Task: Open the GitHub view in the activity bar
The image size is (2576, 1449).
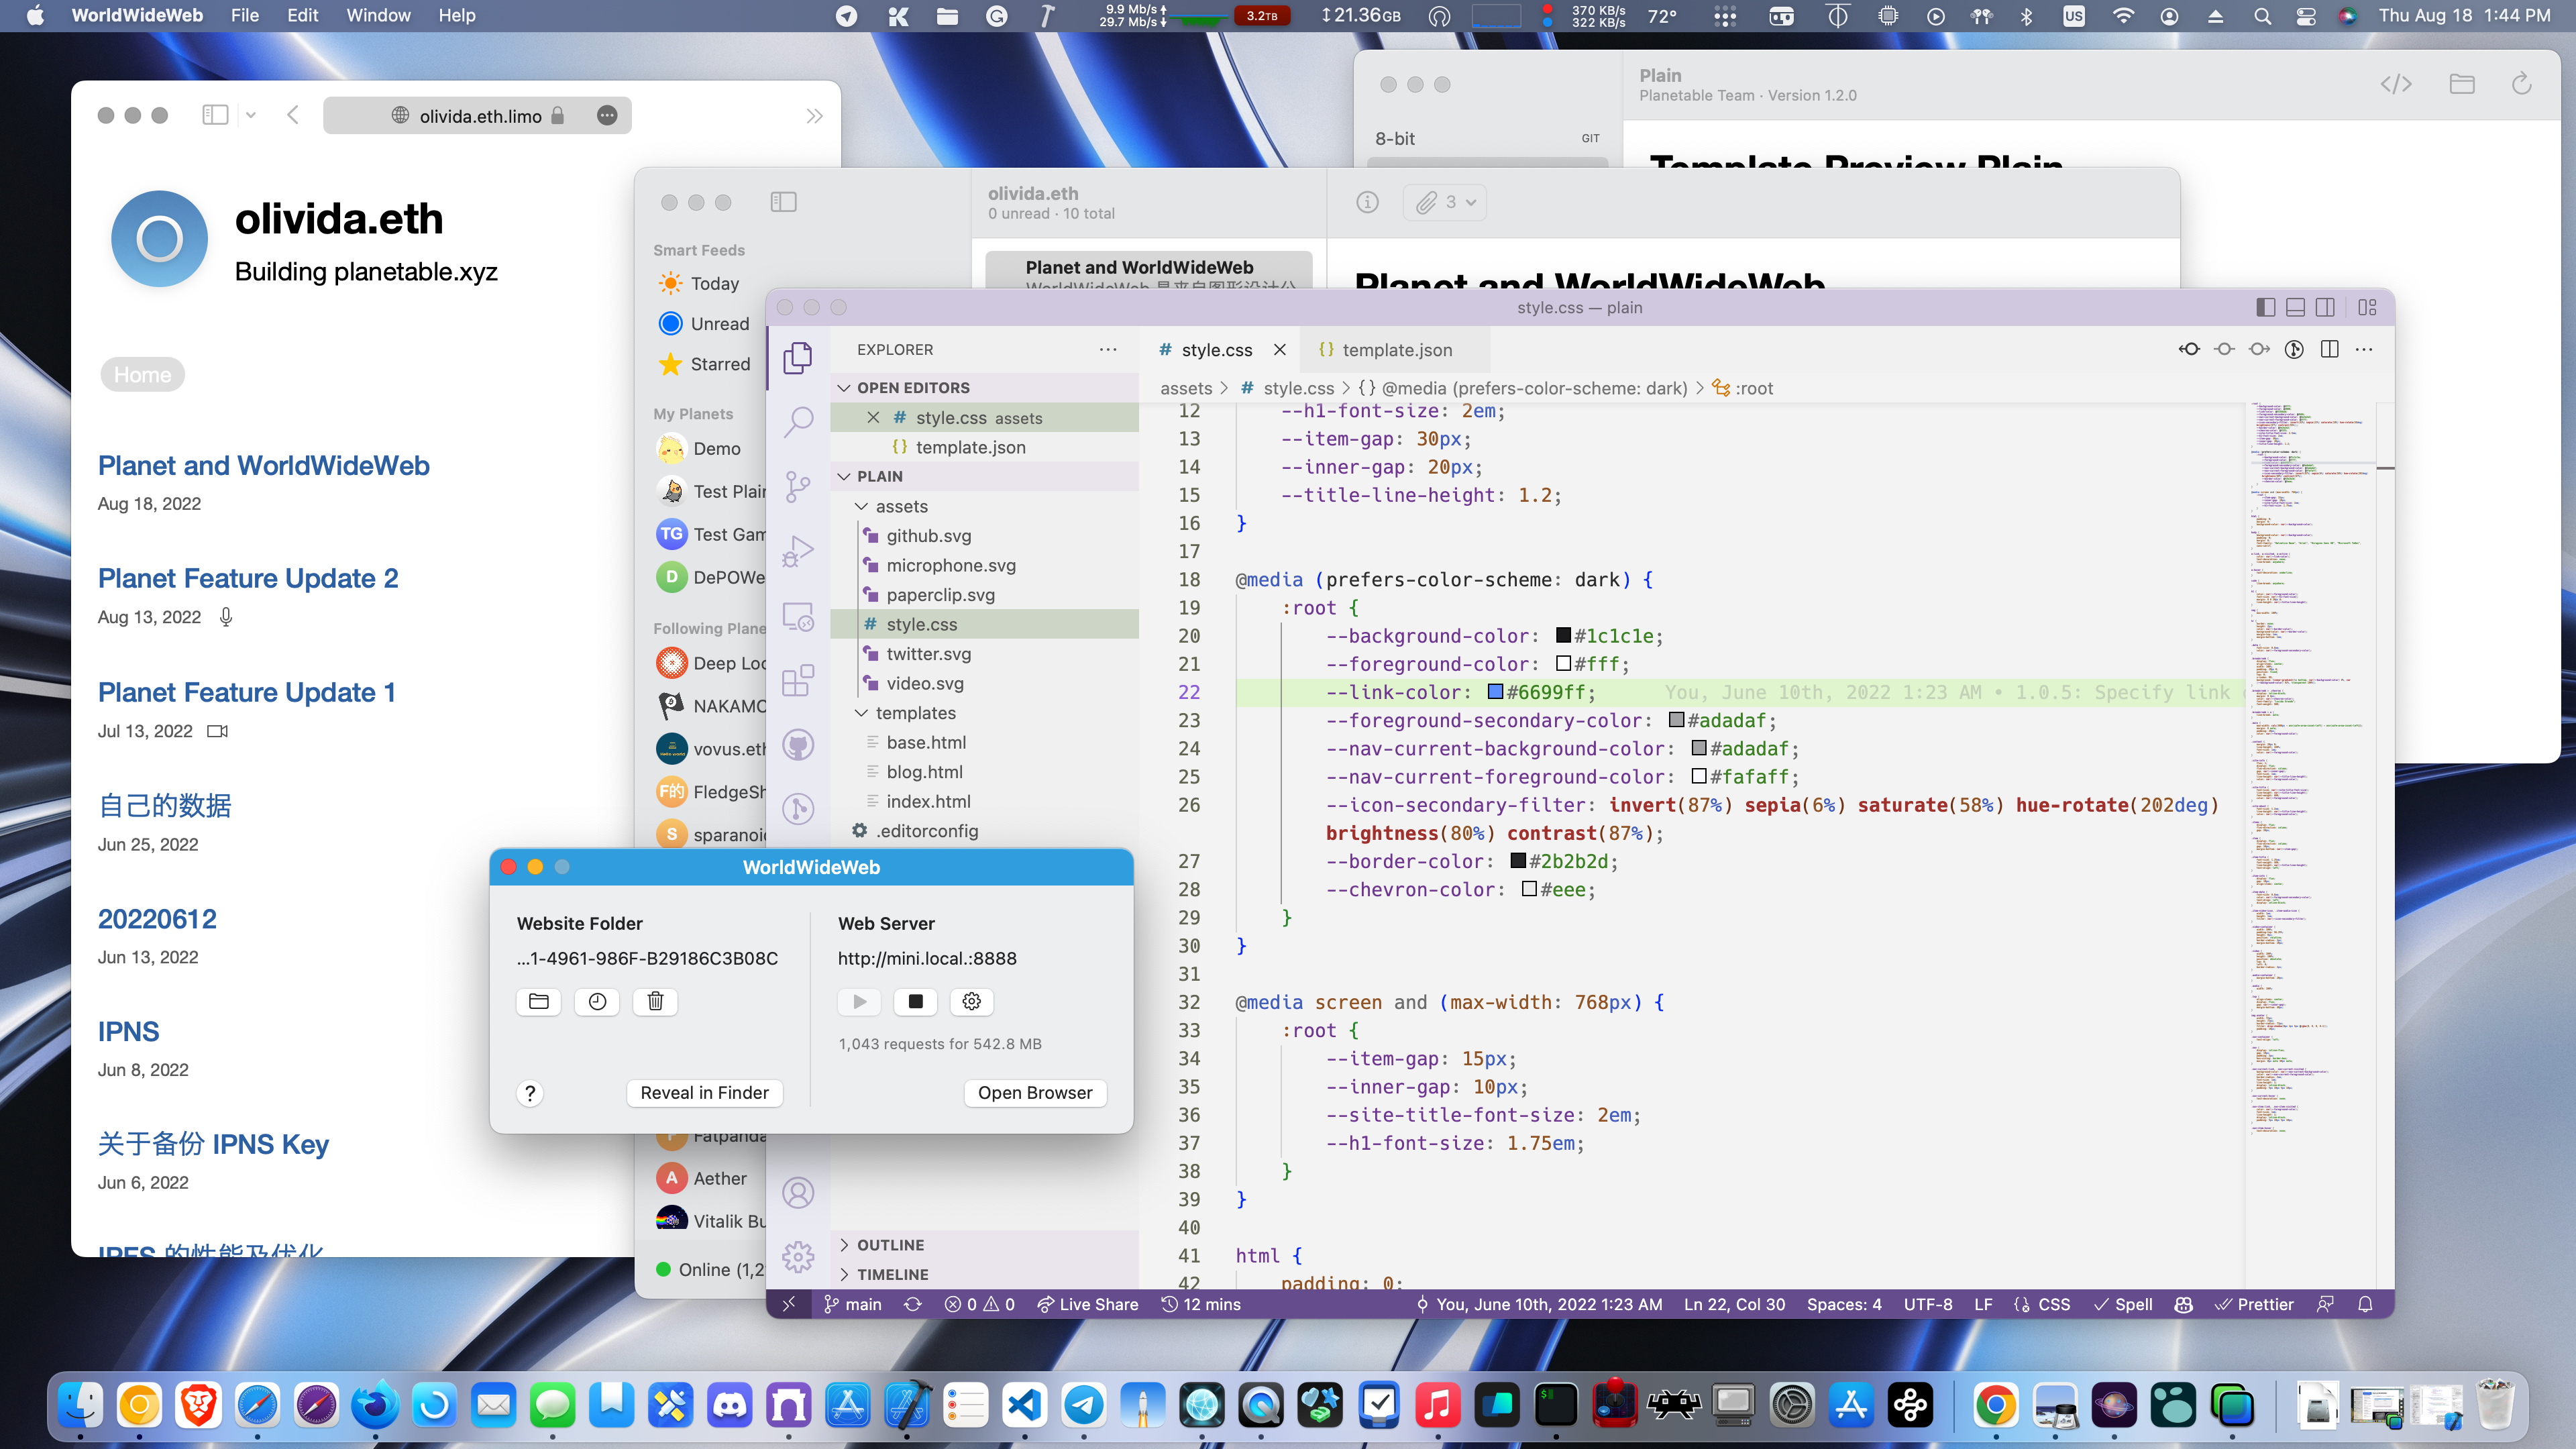Action: [798, 745]
